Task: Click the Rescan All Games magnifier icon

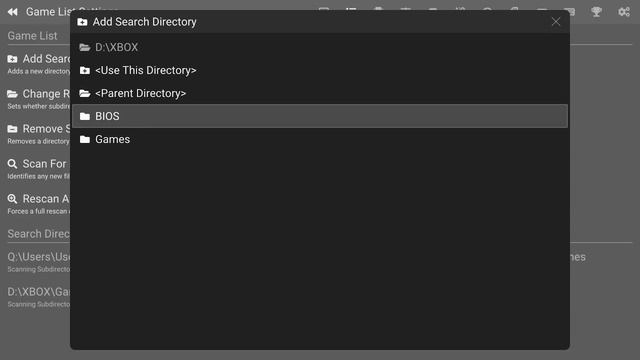Action: (12, 199)
